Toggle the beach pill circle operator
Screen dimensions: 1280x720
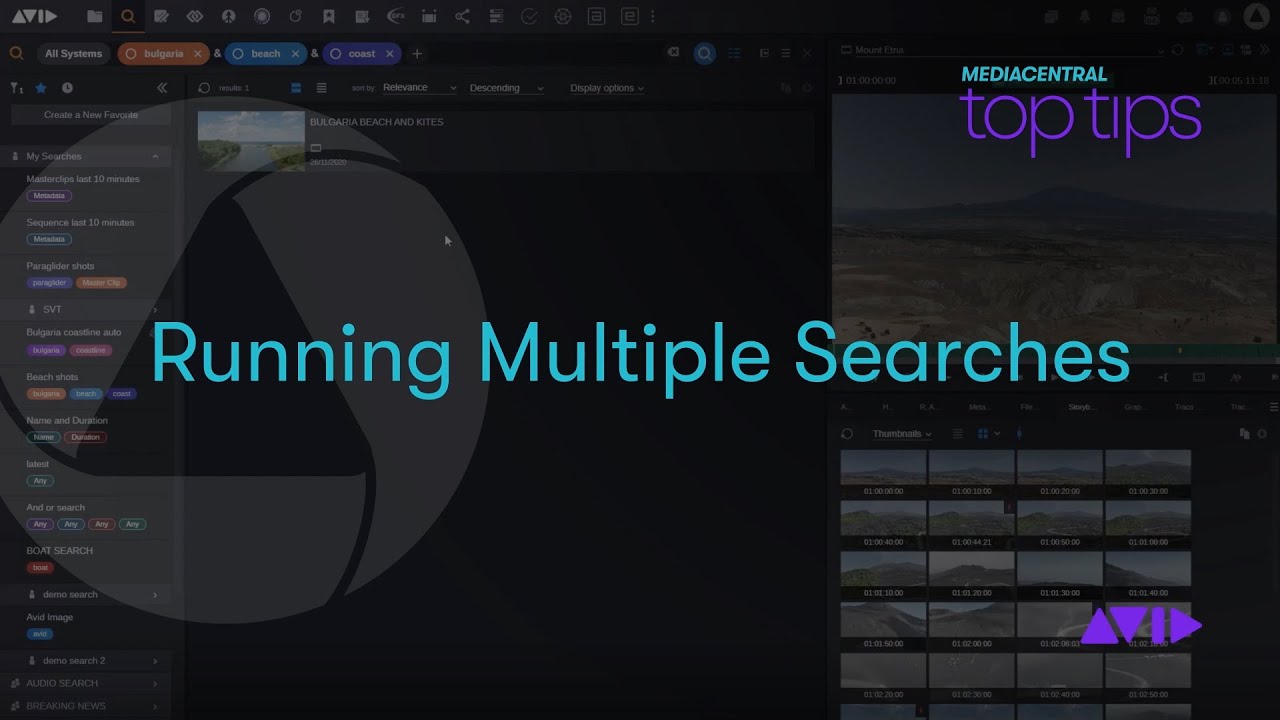pos(238,54)
